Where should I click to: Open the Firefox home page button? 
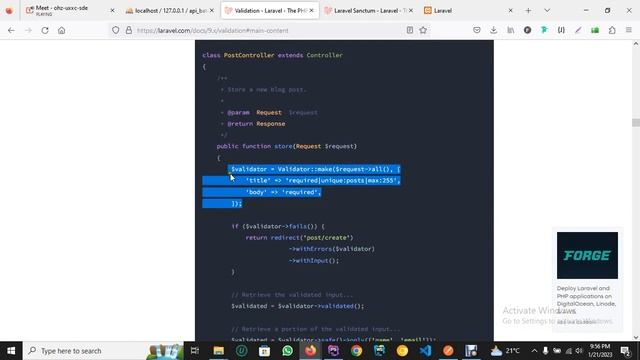(x=62, y=30)
